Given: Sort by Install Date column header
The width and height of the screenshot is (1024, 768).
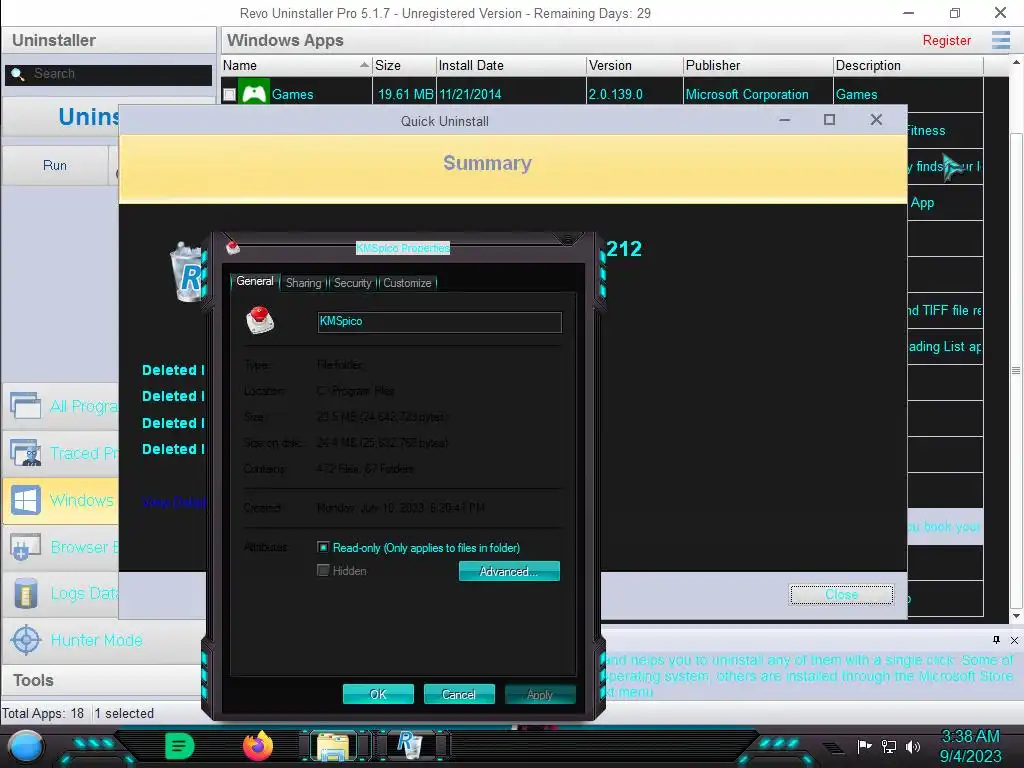Looking at the screenshot, I should click(x=511, y=65).
